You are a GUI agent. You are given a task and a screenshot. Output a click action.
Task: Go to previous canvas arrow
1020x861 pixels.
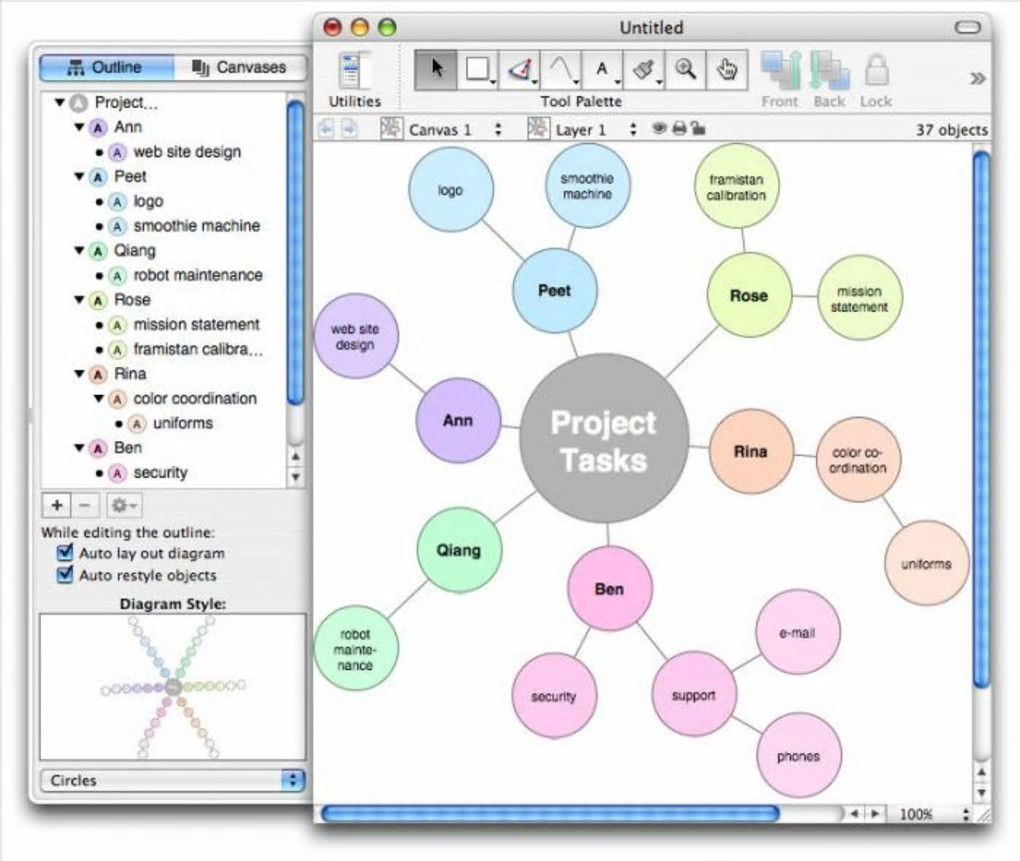point(326,129)
